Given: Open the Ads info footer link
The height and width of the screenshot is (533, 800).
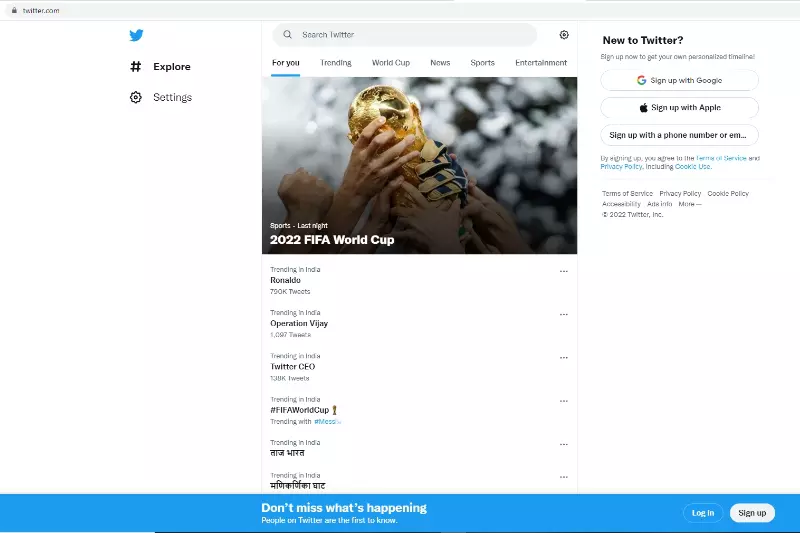Looking at the screenshot, I should (660, 204).
